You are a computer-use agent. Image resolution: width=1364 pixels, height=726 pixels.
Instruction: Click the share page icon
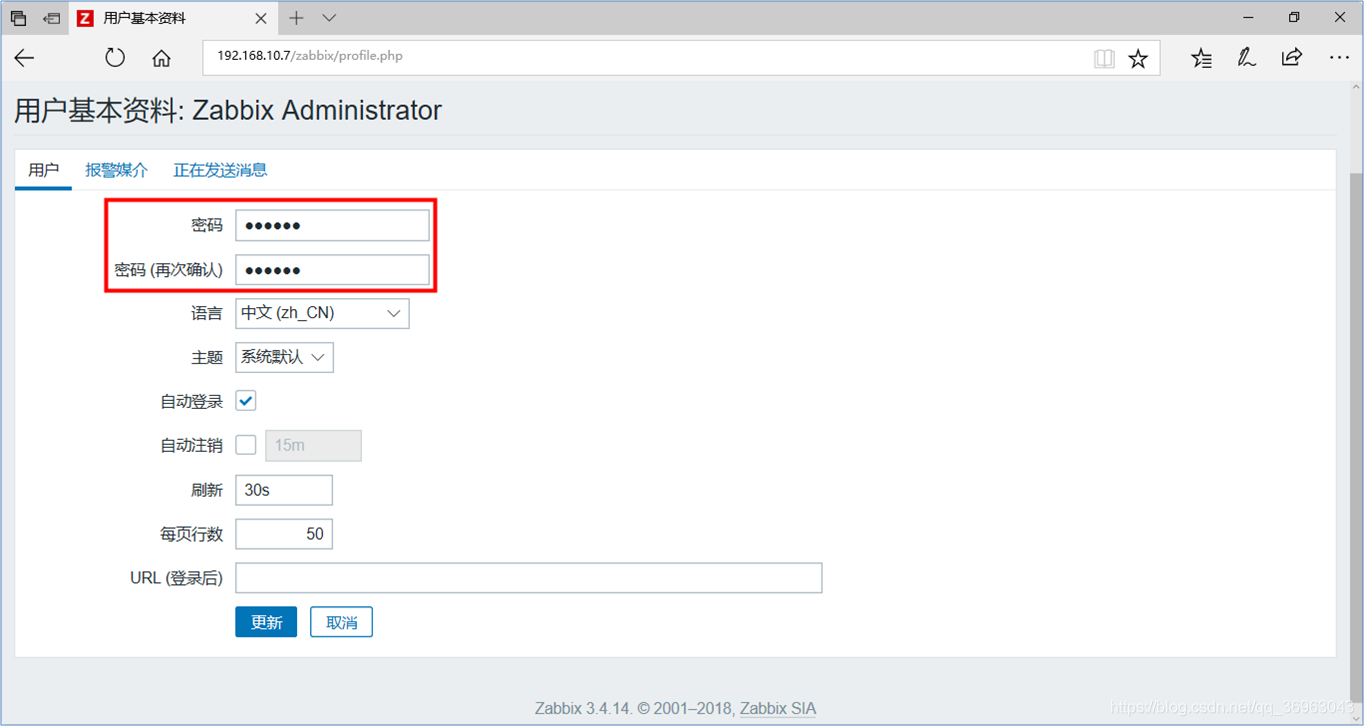1292,57
